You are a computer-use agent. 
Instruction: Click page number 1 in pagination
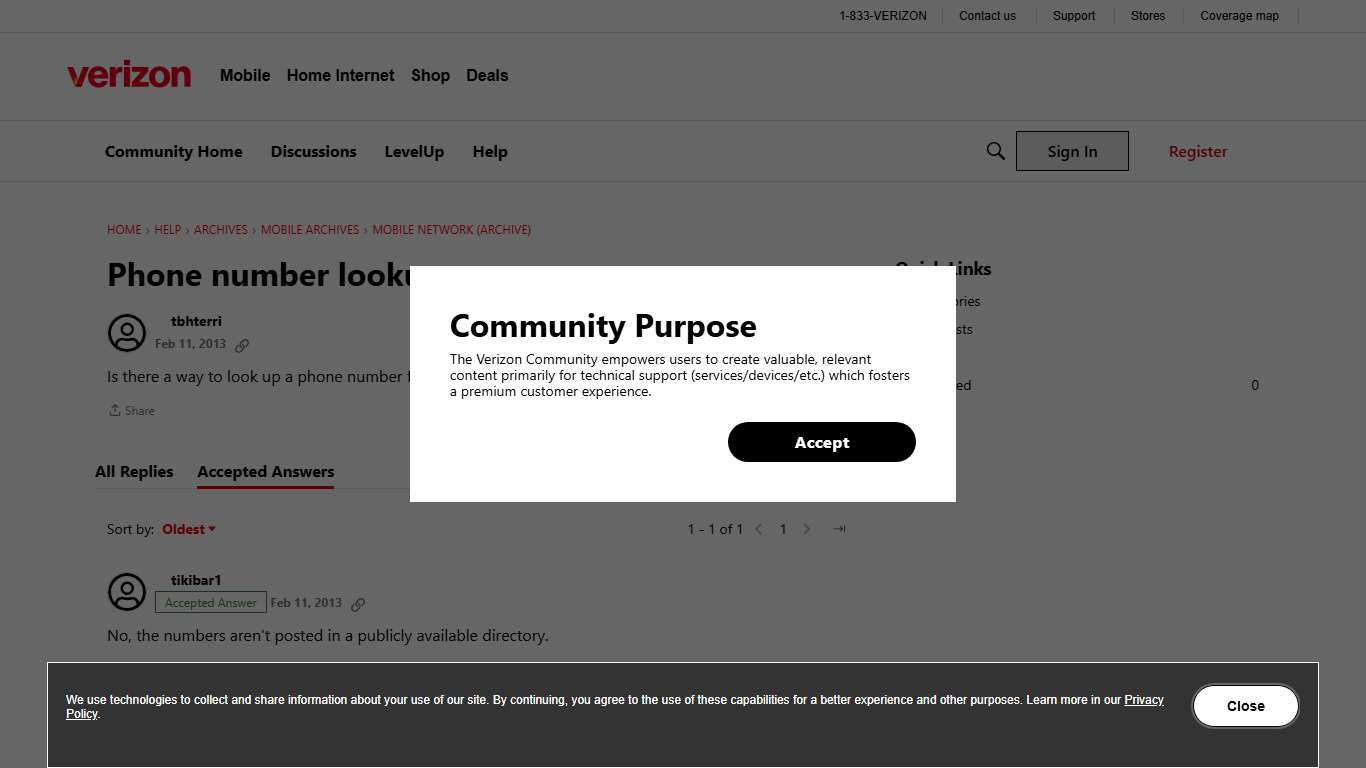(x=783, y=529)
